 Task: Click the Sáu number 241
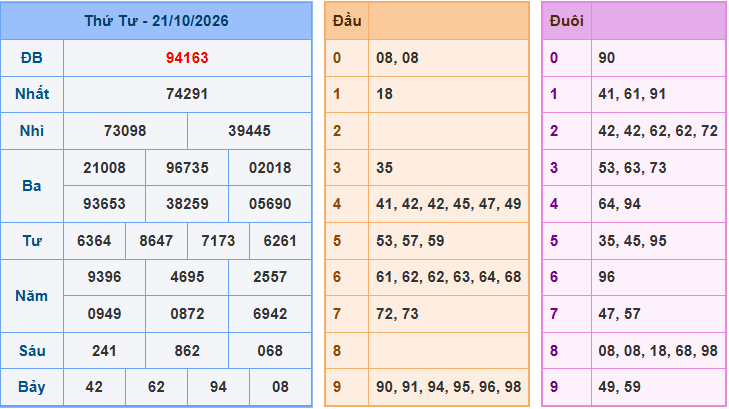pos(104,350)
